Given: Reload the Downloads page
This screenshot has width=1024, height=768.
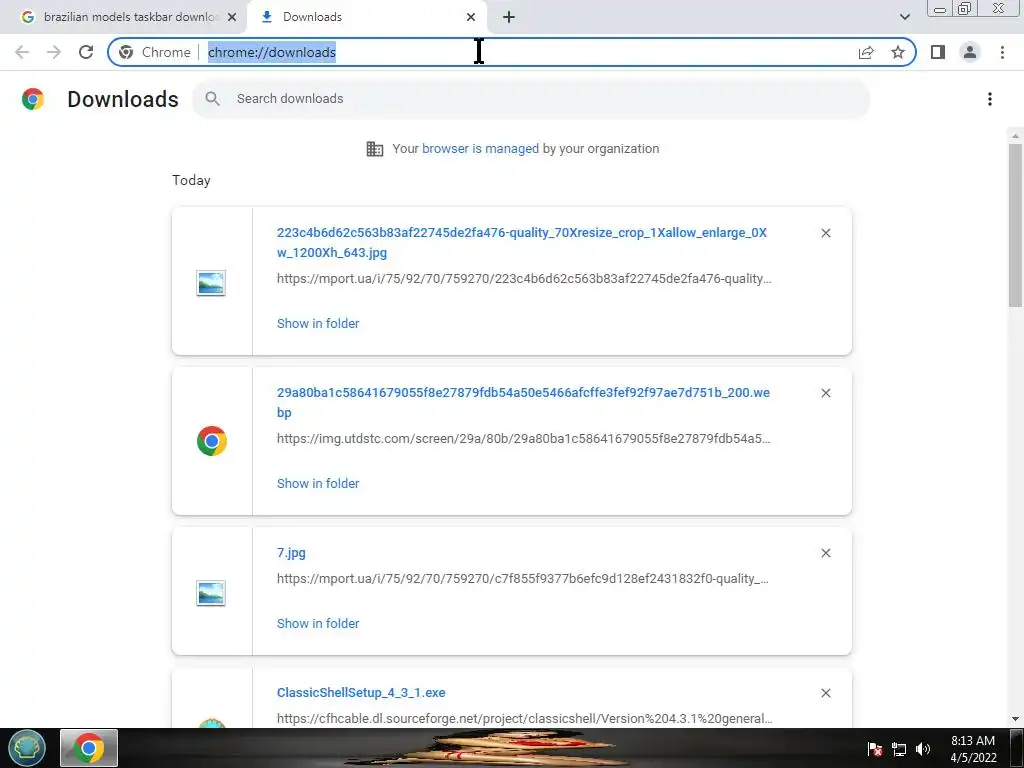Looking at the screenshot, I should click(86, 52).
